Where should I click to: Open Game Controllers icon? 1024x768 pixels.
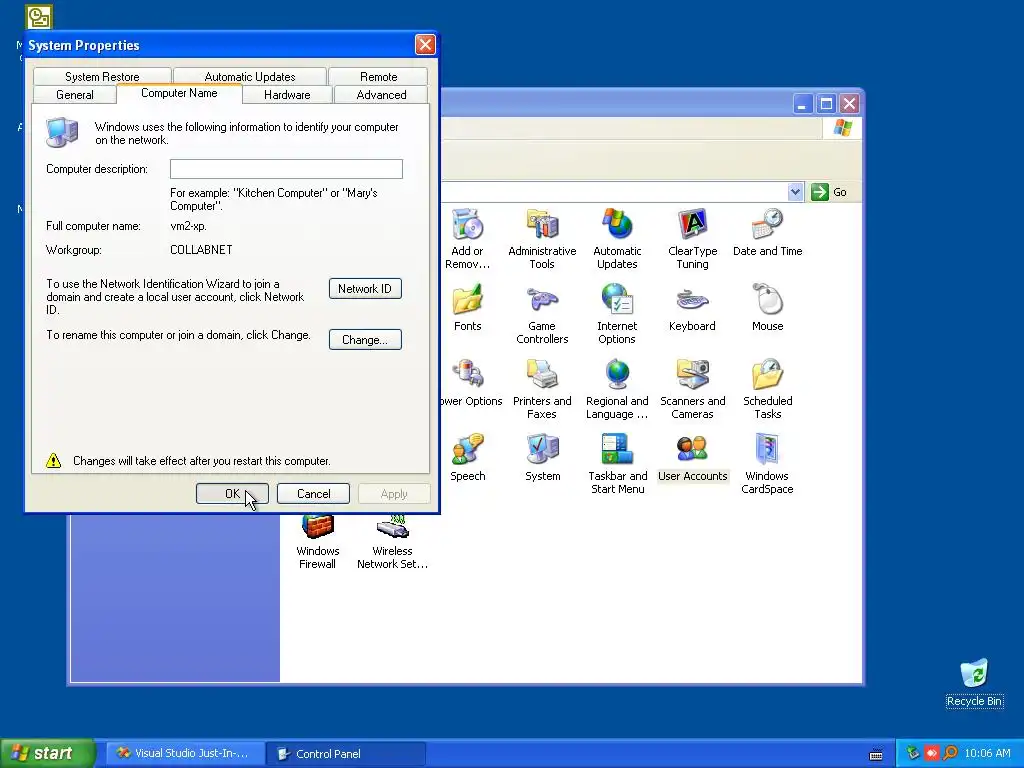click(542, 314)
